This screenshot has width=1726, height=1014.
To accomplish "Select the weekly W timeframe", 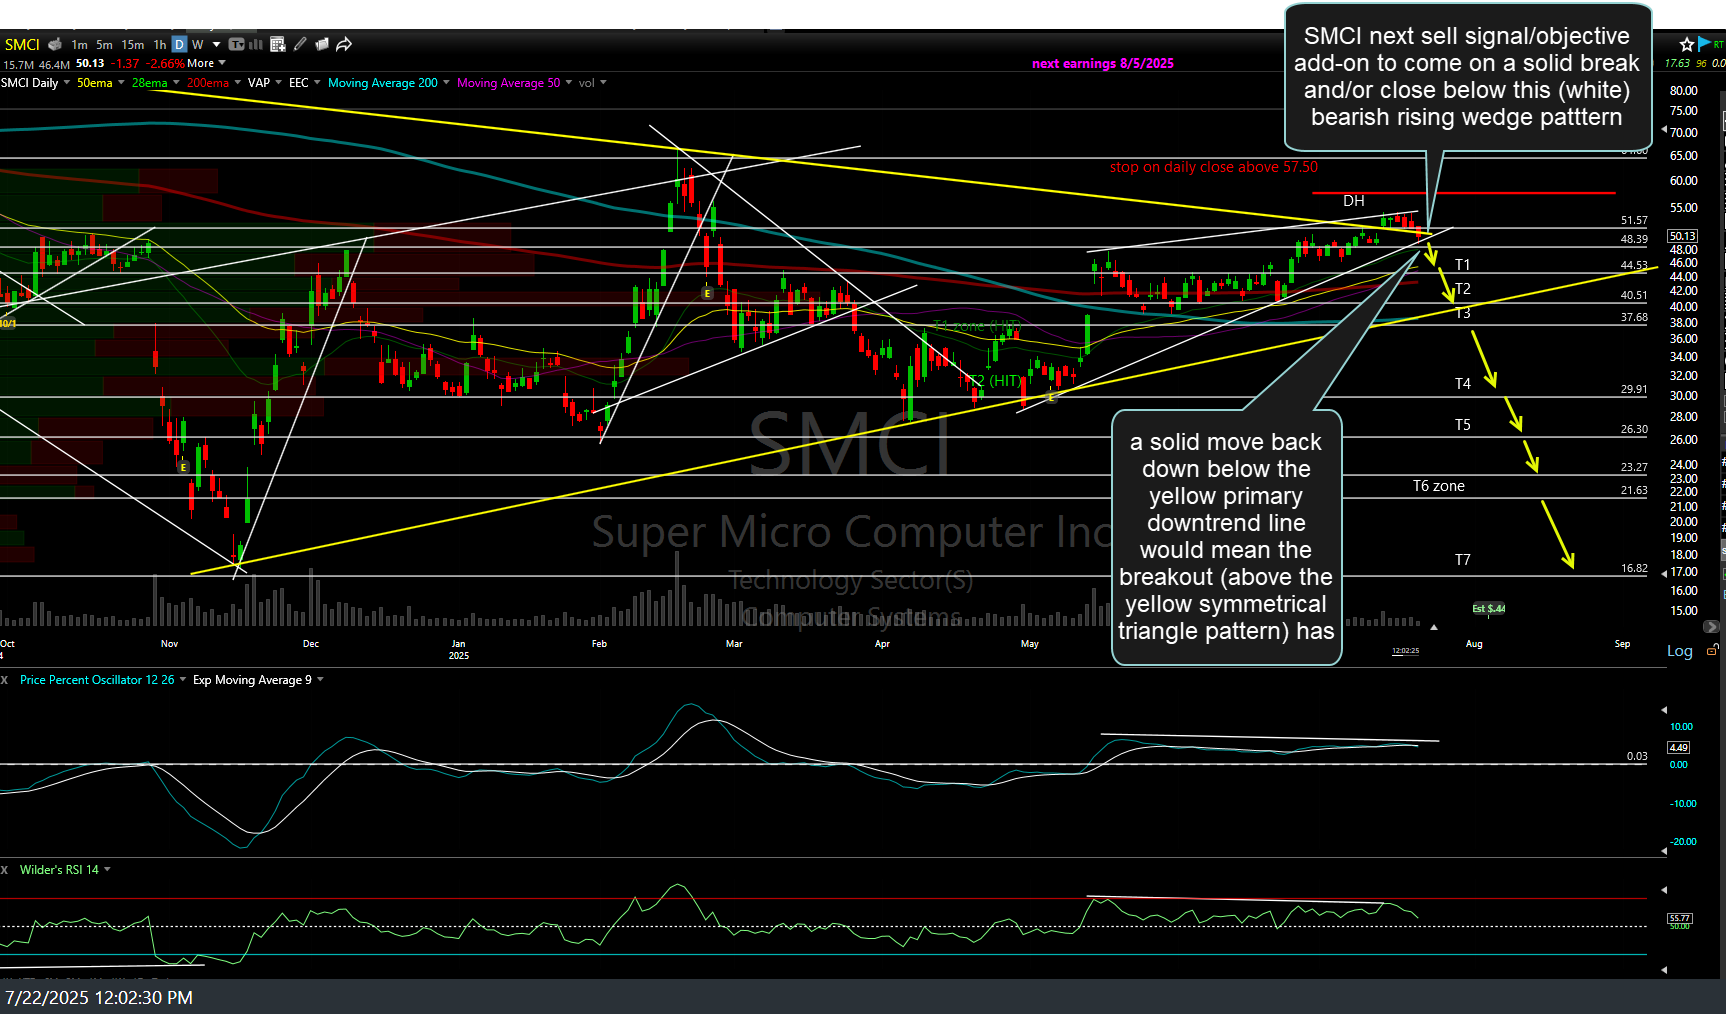I will [x=197, y=44].
